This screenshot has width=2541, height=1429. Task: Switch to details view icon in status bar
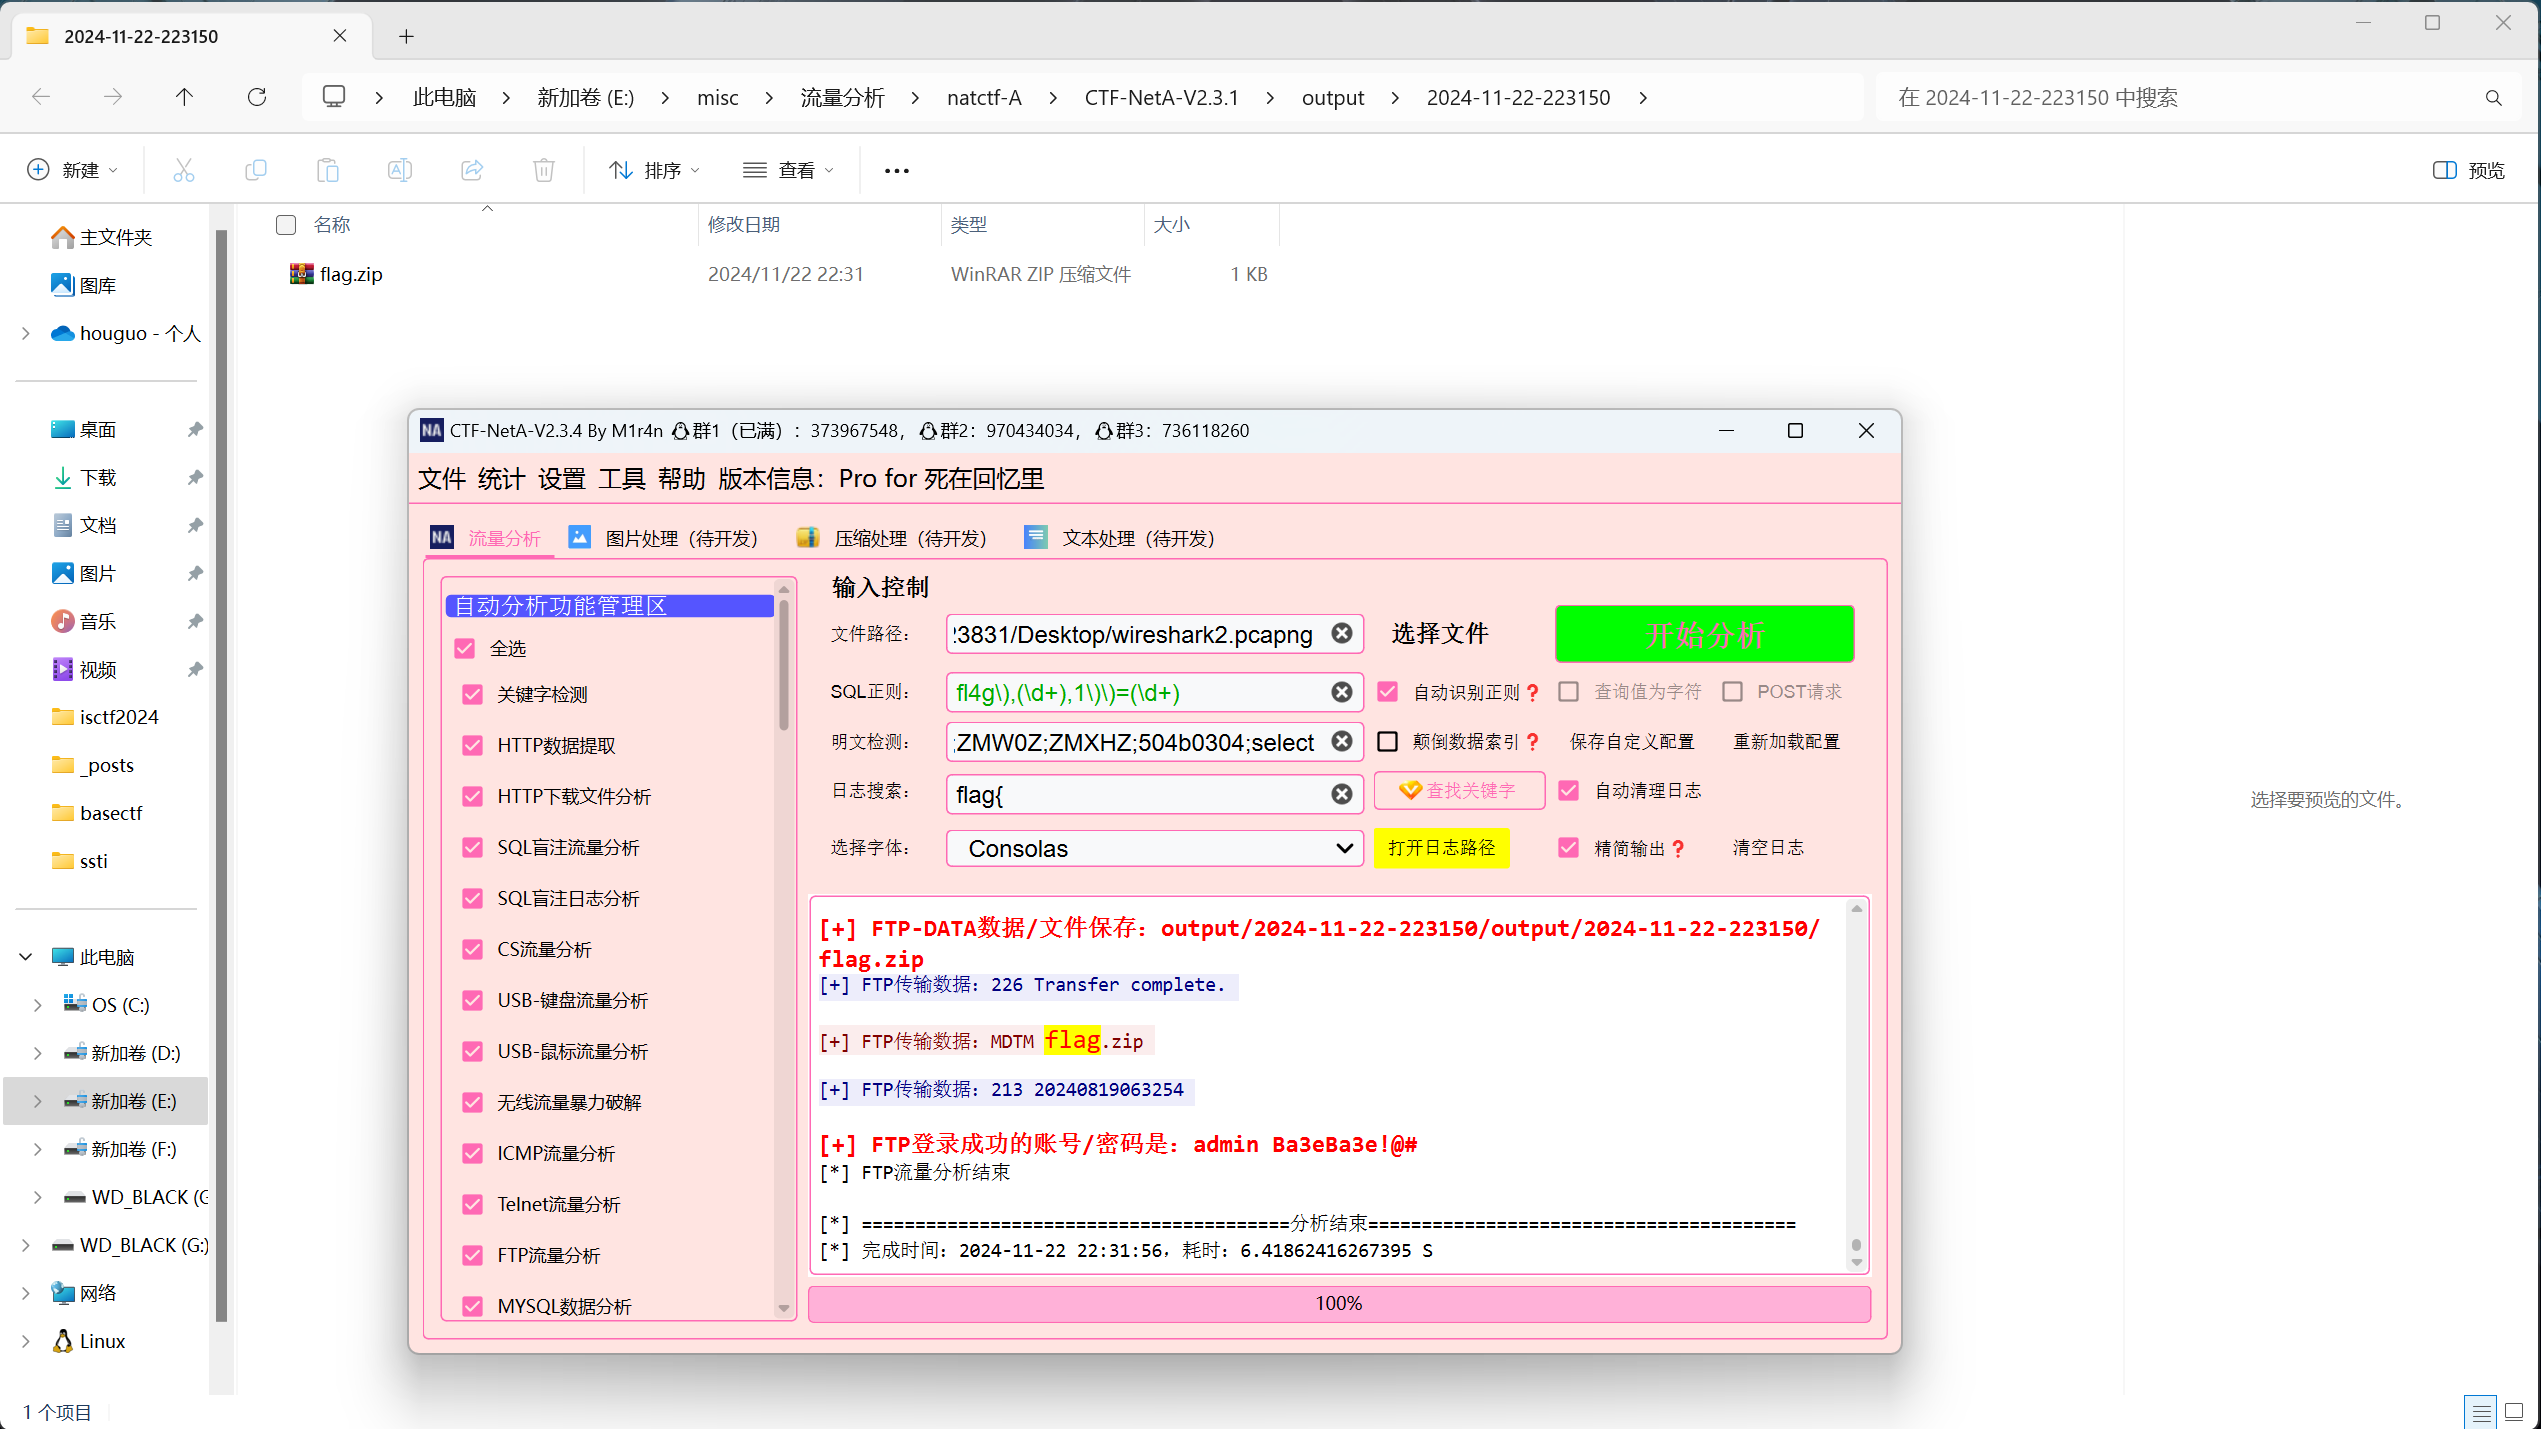point(2481,1412)
